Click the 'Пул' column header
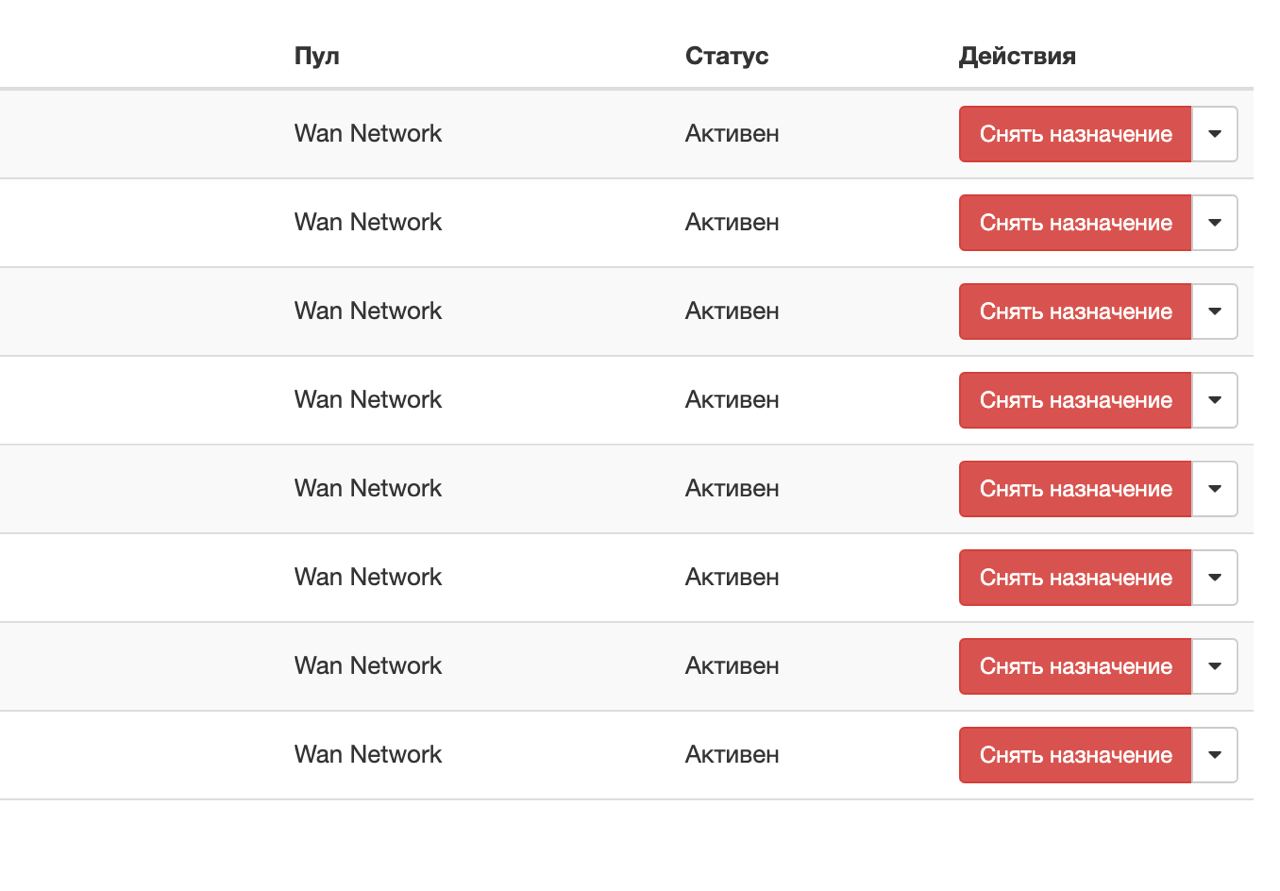The width and height of the screenshot is (1280, 891). point(316,56)
